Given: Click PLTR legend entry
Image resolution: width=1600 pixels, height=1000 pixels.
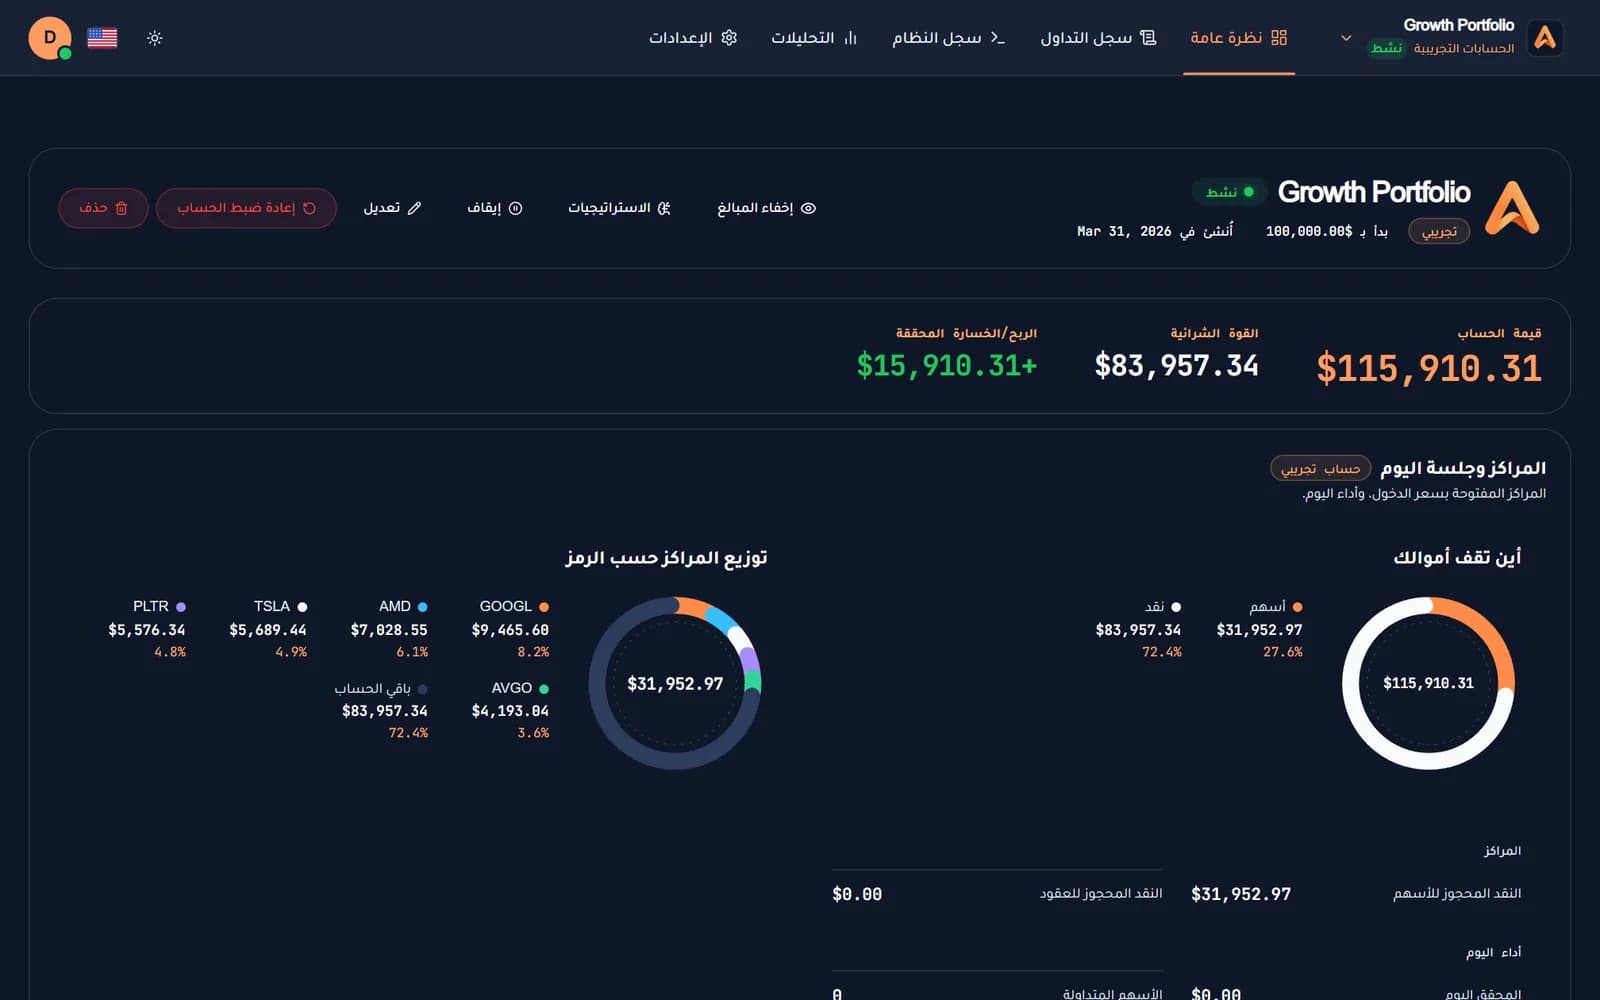Looking at the screenshot, I should click(x=147, y=628).
